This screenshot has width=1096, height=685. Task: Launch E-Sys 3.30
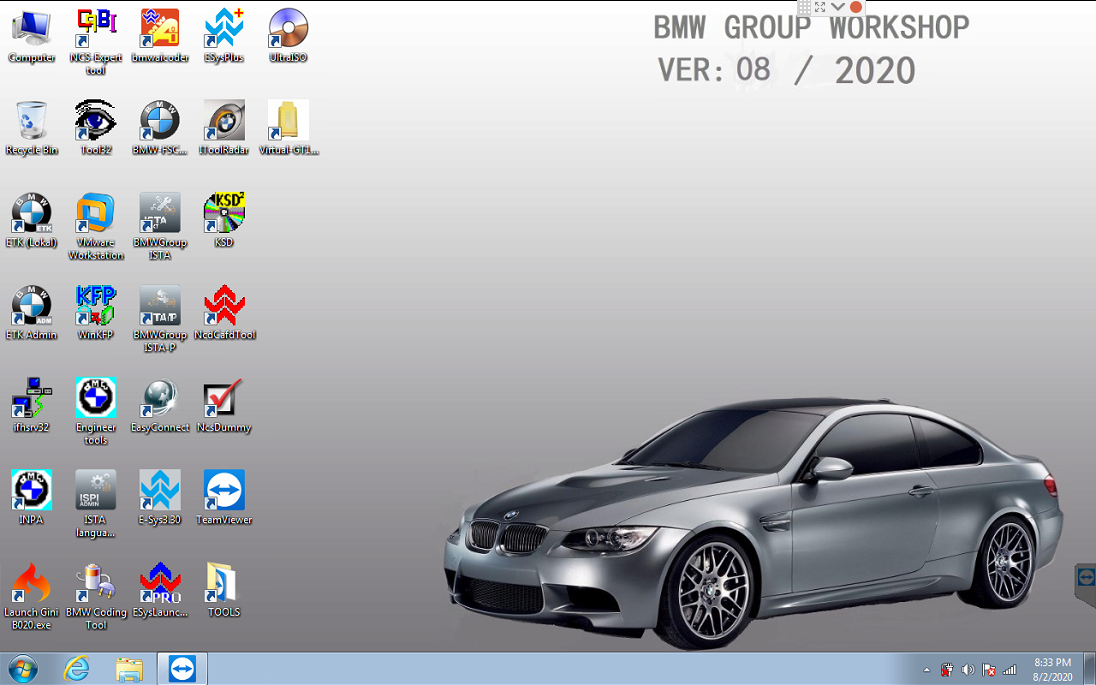pos(160,490)
